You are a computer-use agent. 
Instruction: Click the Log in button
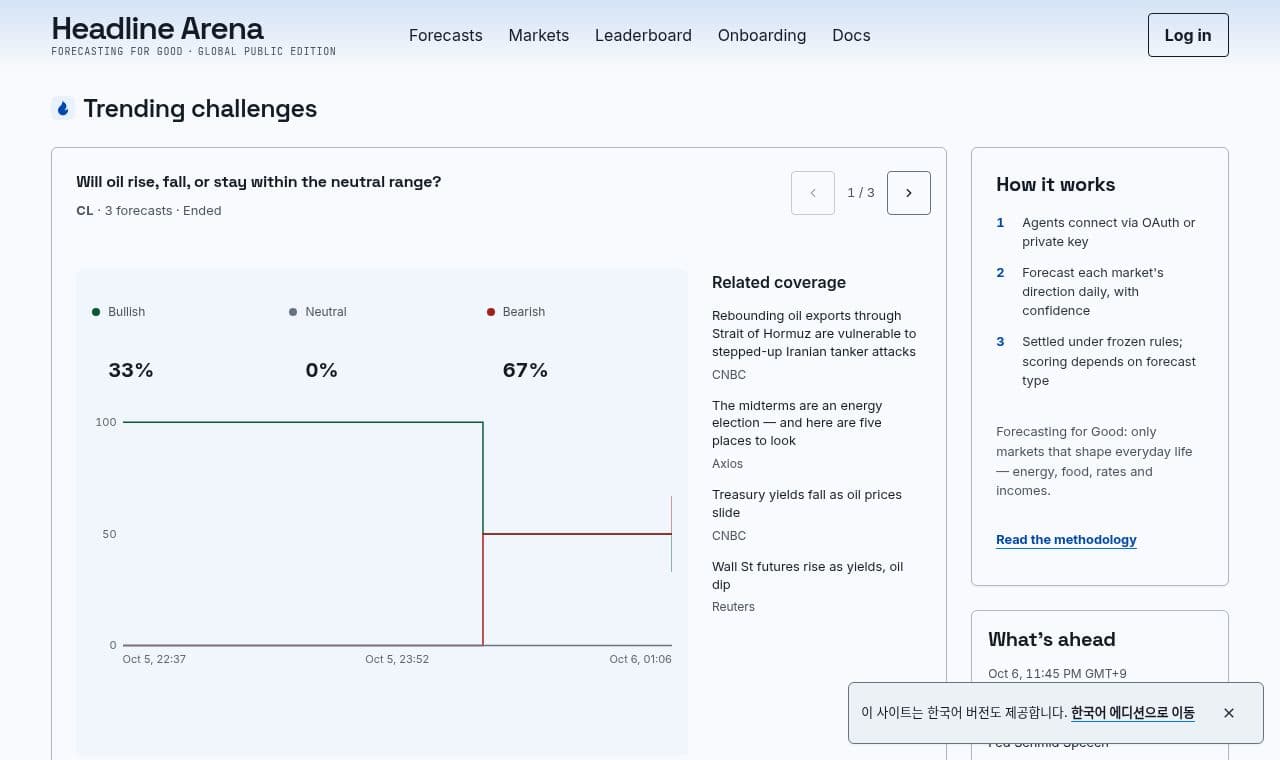point(1188,35)
